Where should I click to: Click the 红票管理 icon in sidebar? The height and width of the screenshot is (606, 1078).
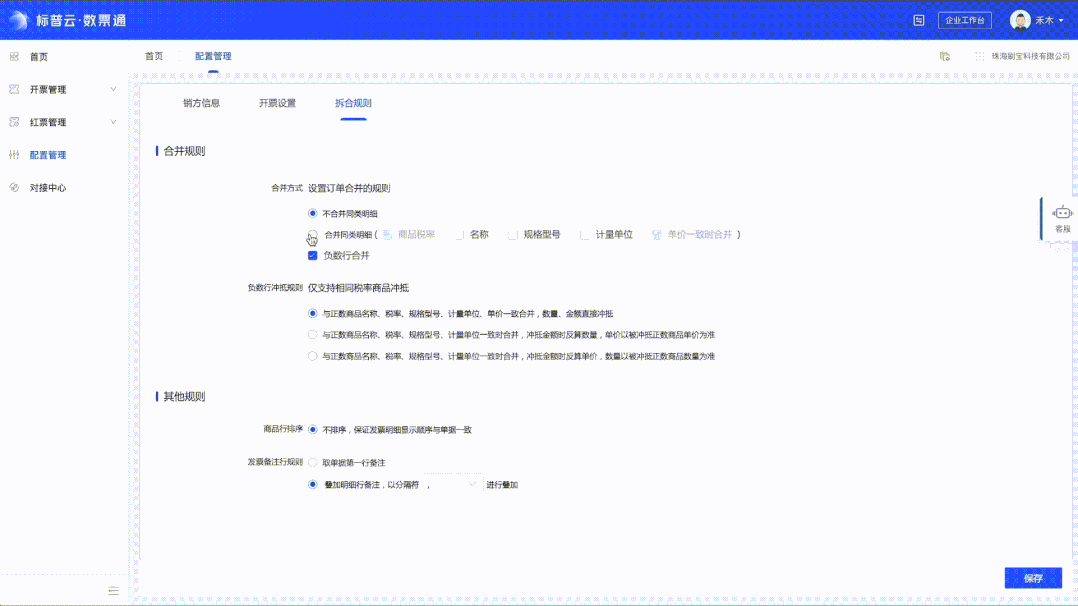click(14, 122)
